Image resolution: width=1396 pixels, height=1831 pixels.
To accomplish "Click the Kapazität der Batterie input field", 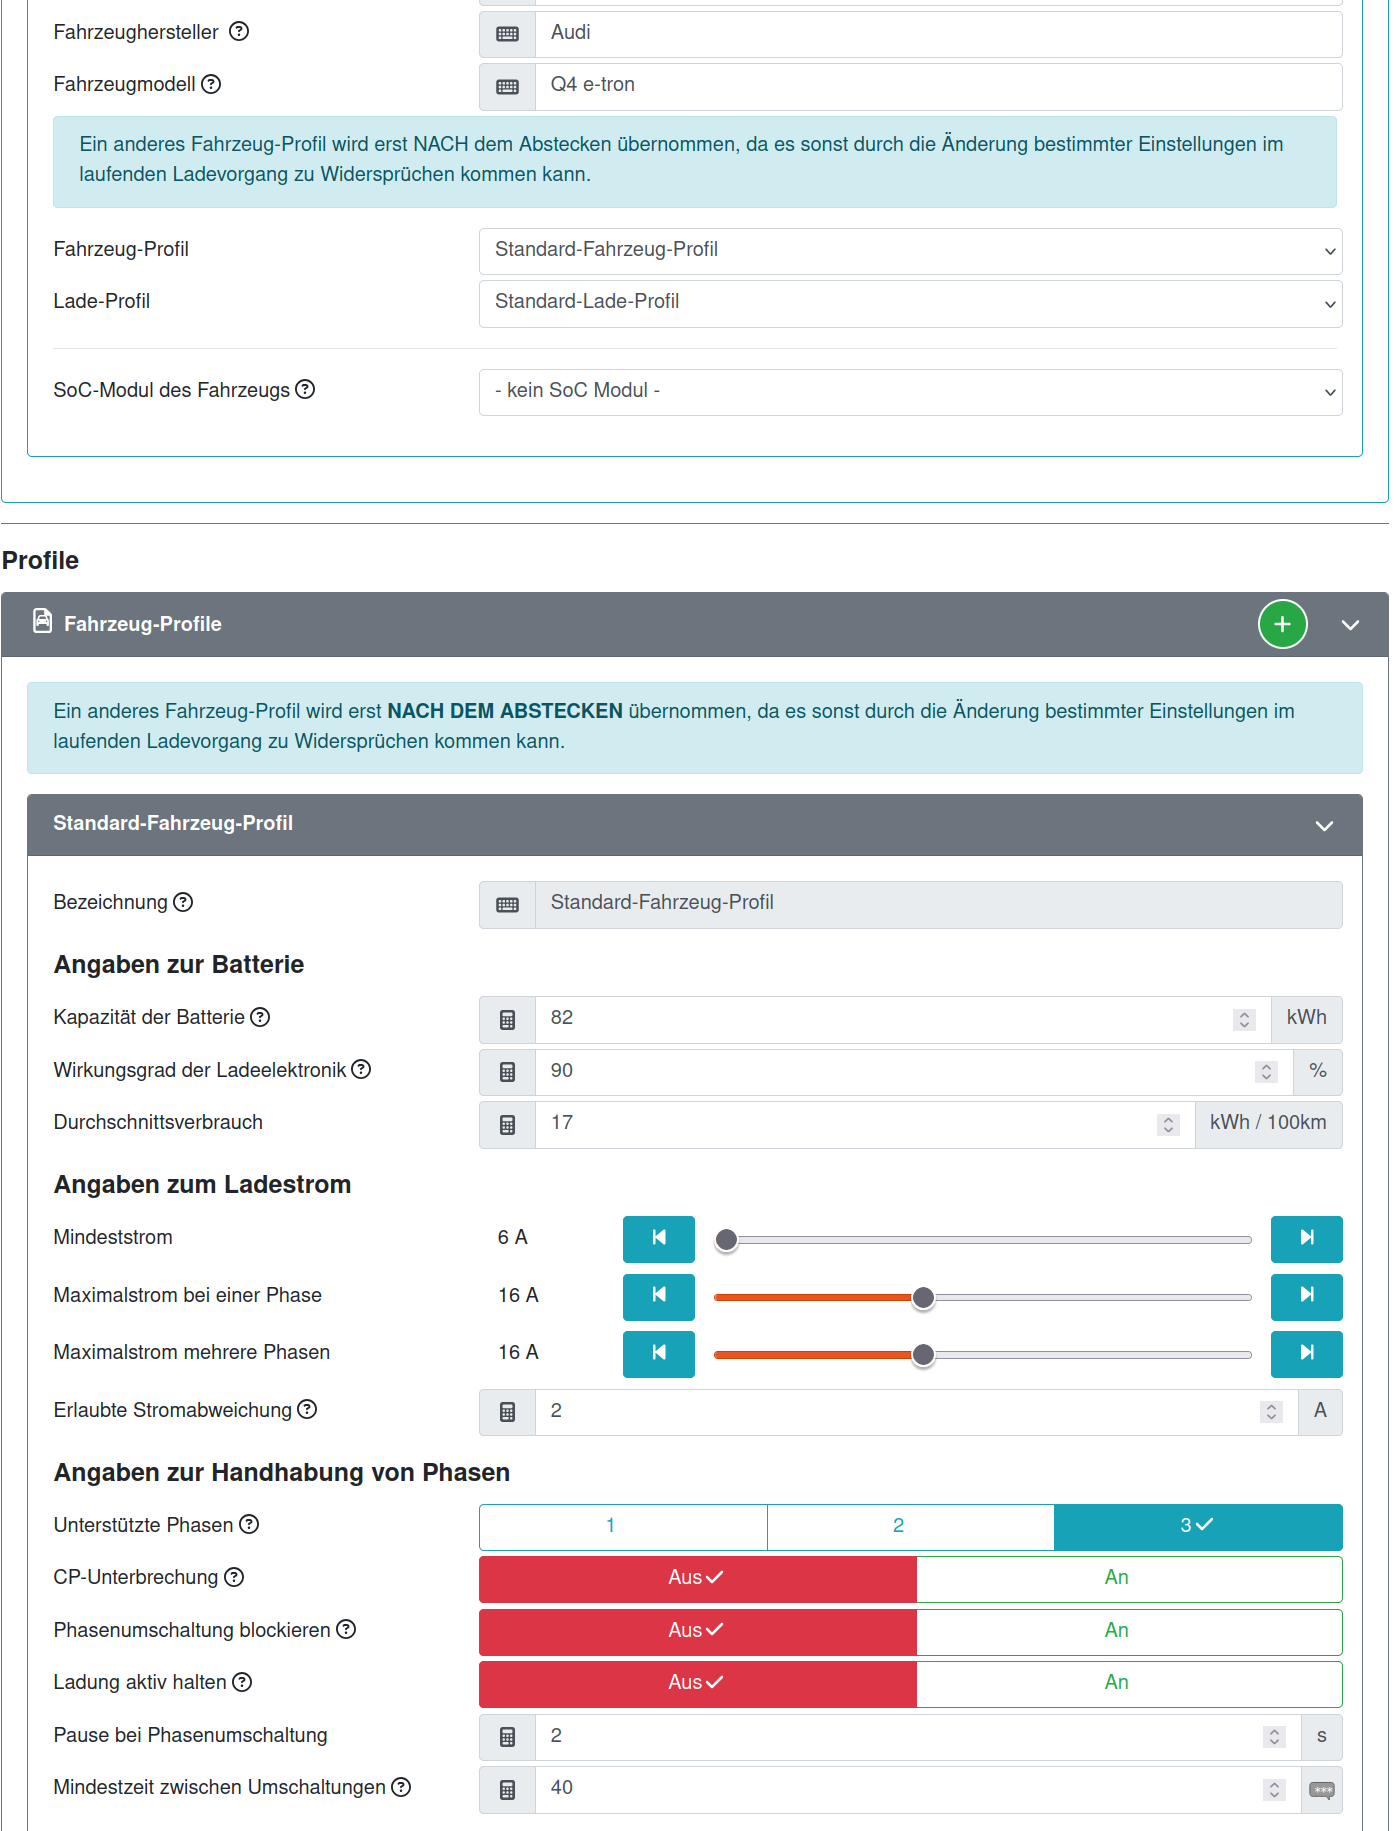I will pyautogui.click(x=903, y=1020).
